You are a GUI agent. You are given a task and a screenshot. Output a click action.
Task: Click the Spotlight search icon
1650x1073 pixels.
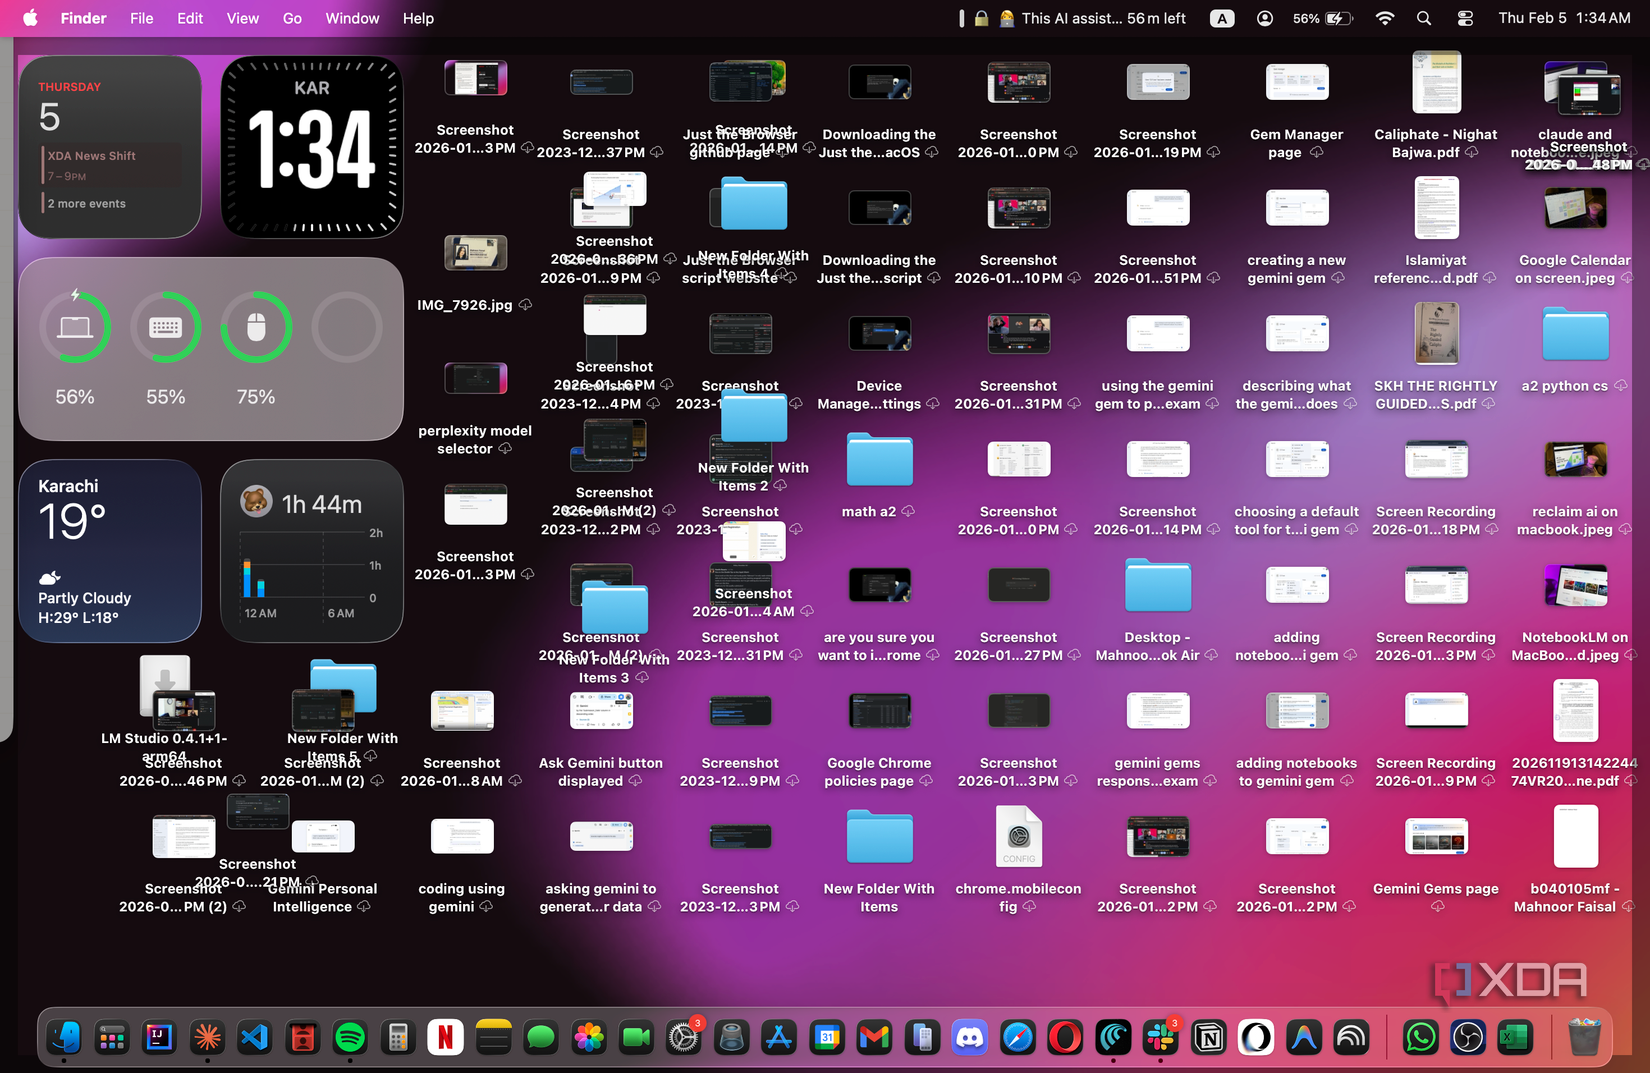(x=1424, y=18)
